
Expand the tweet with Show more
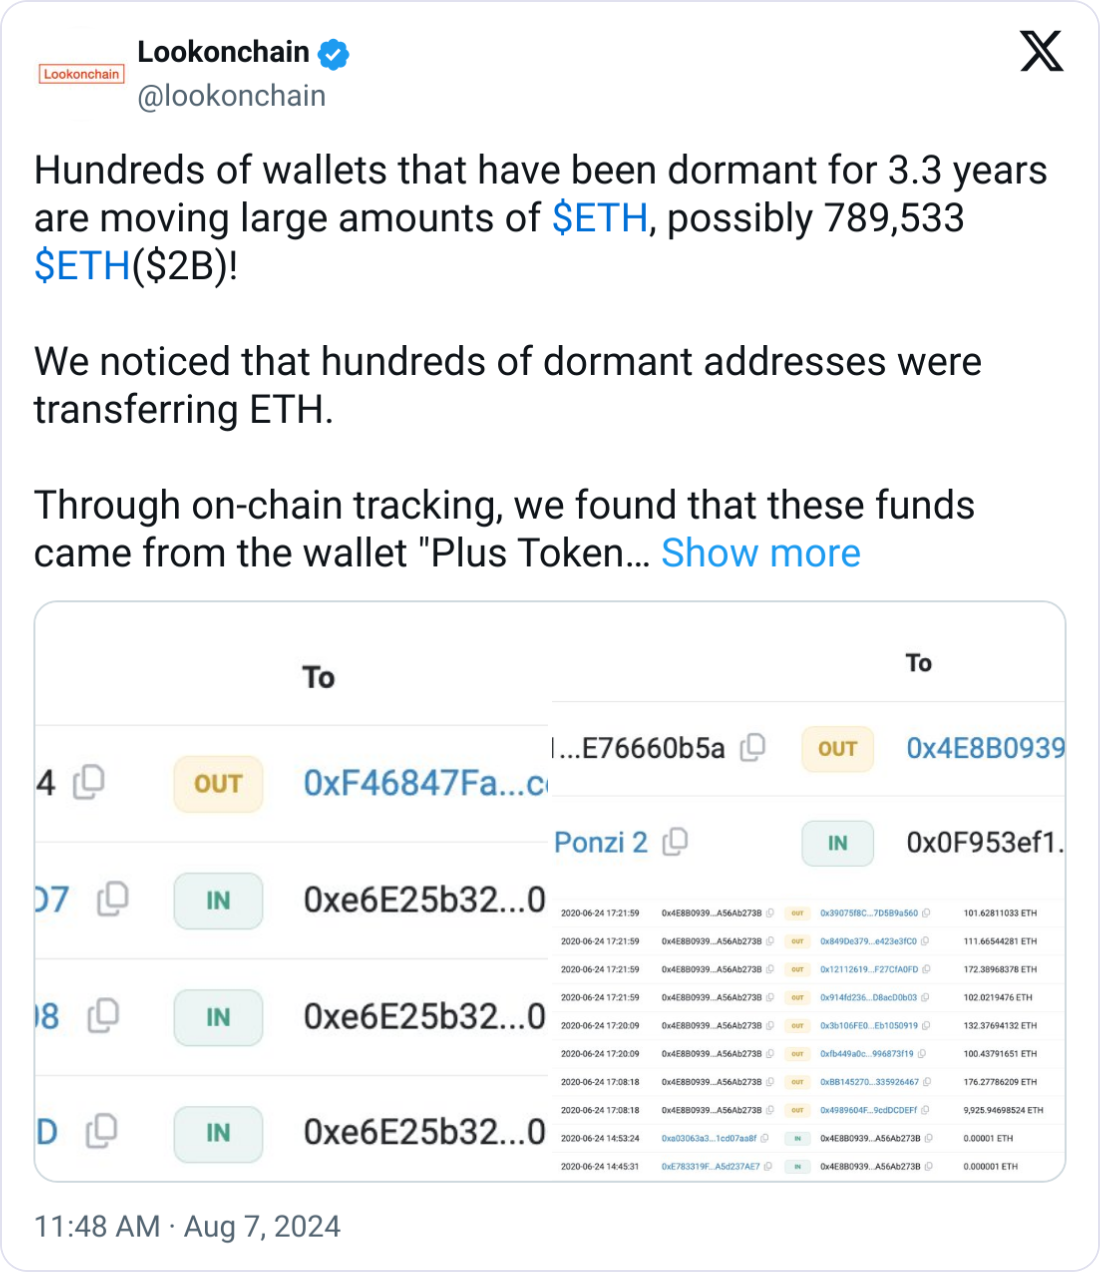coord(760,553)
